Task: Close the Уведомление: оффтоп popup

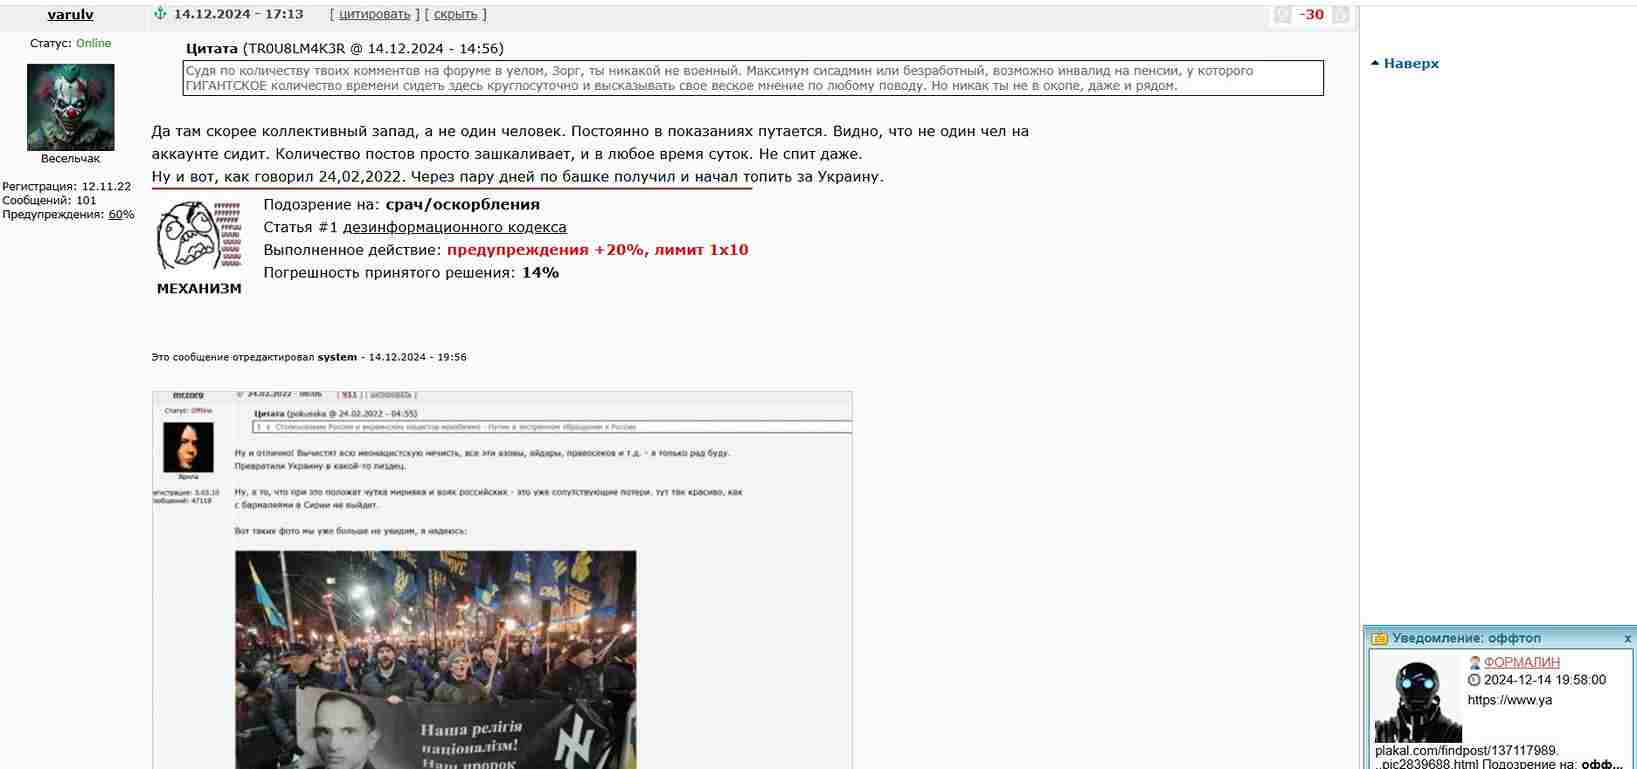Action: click(1627, 638)
